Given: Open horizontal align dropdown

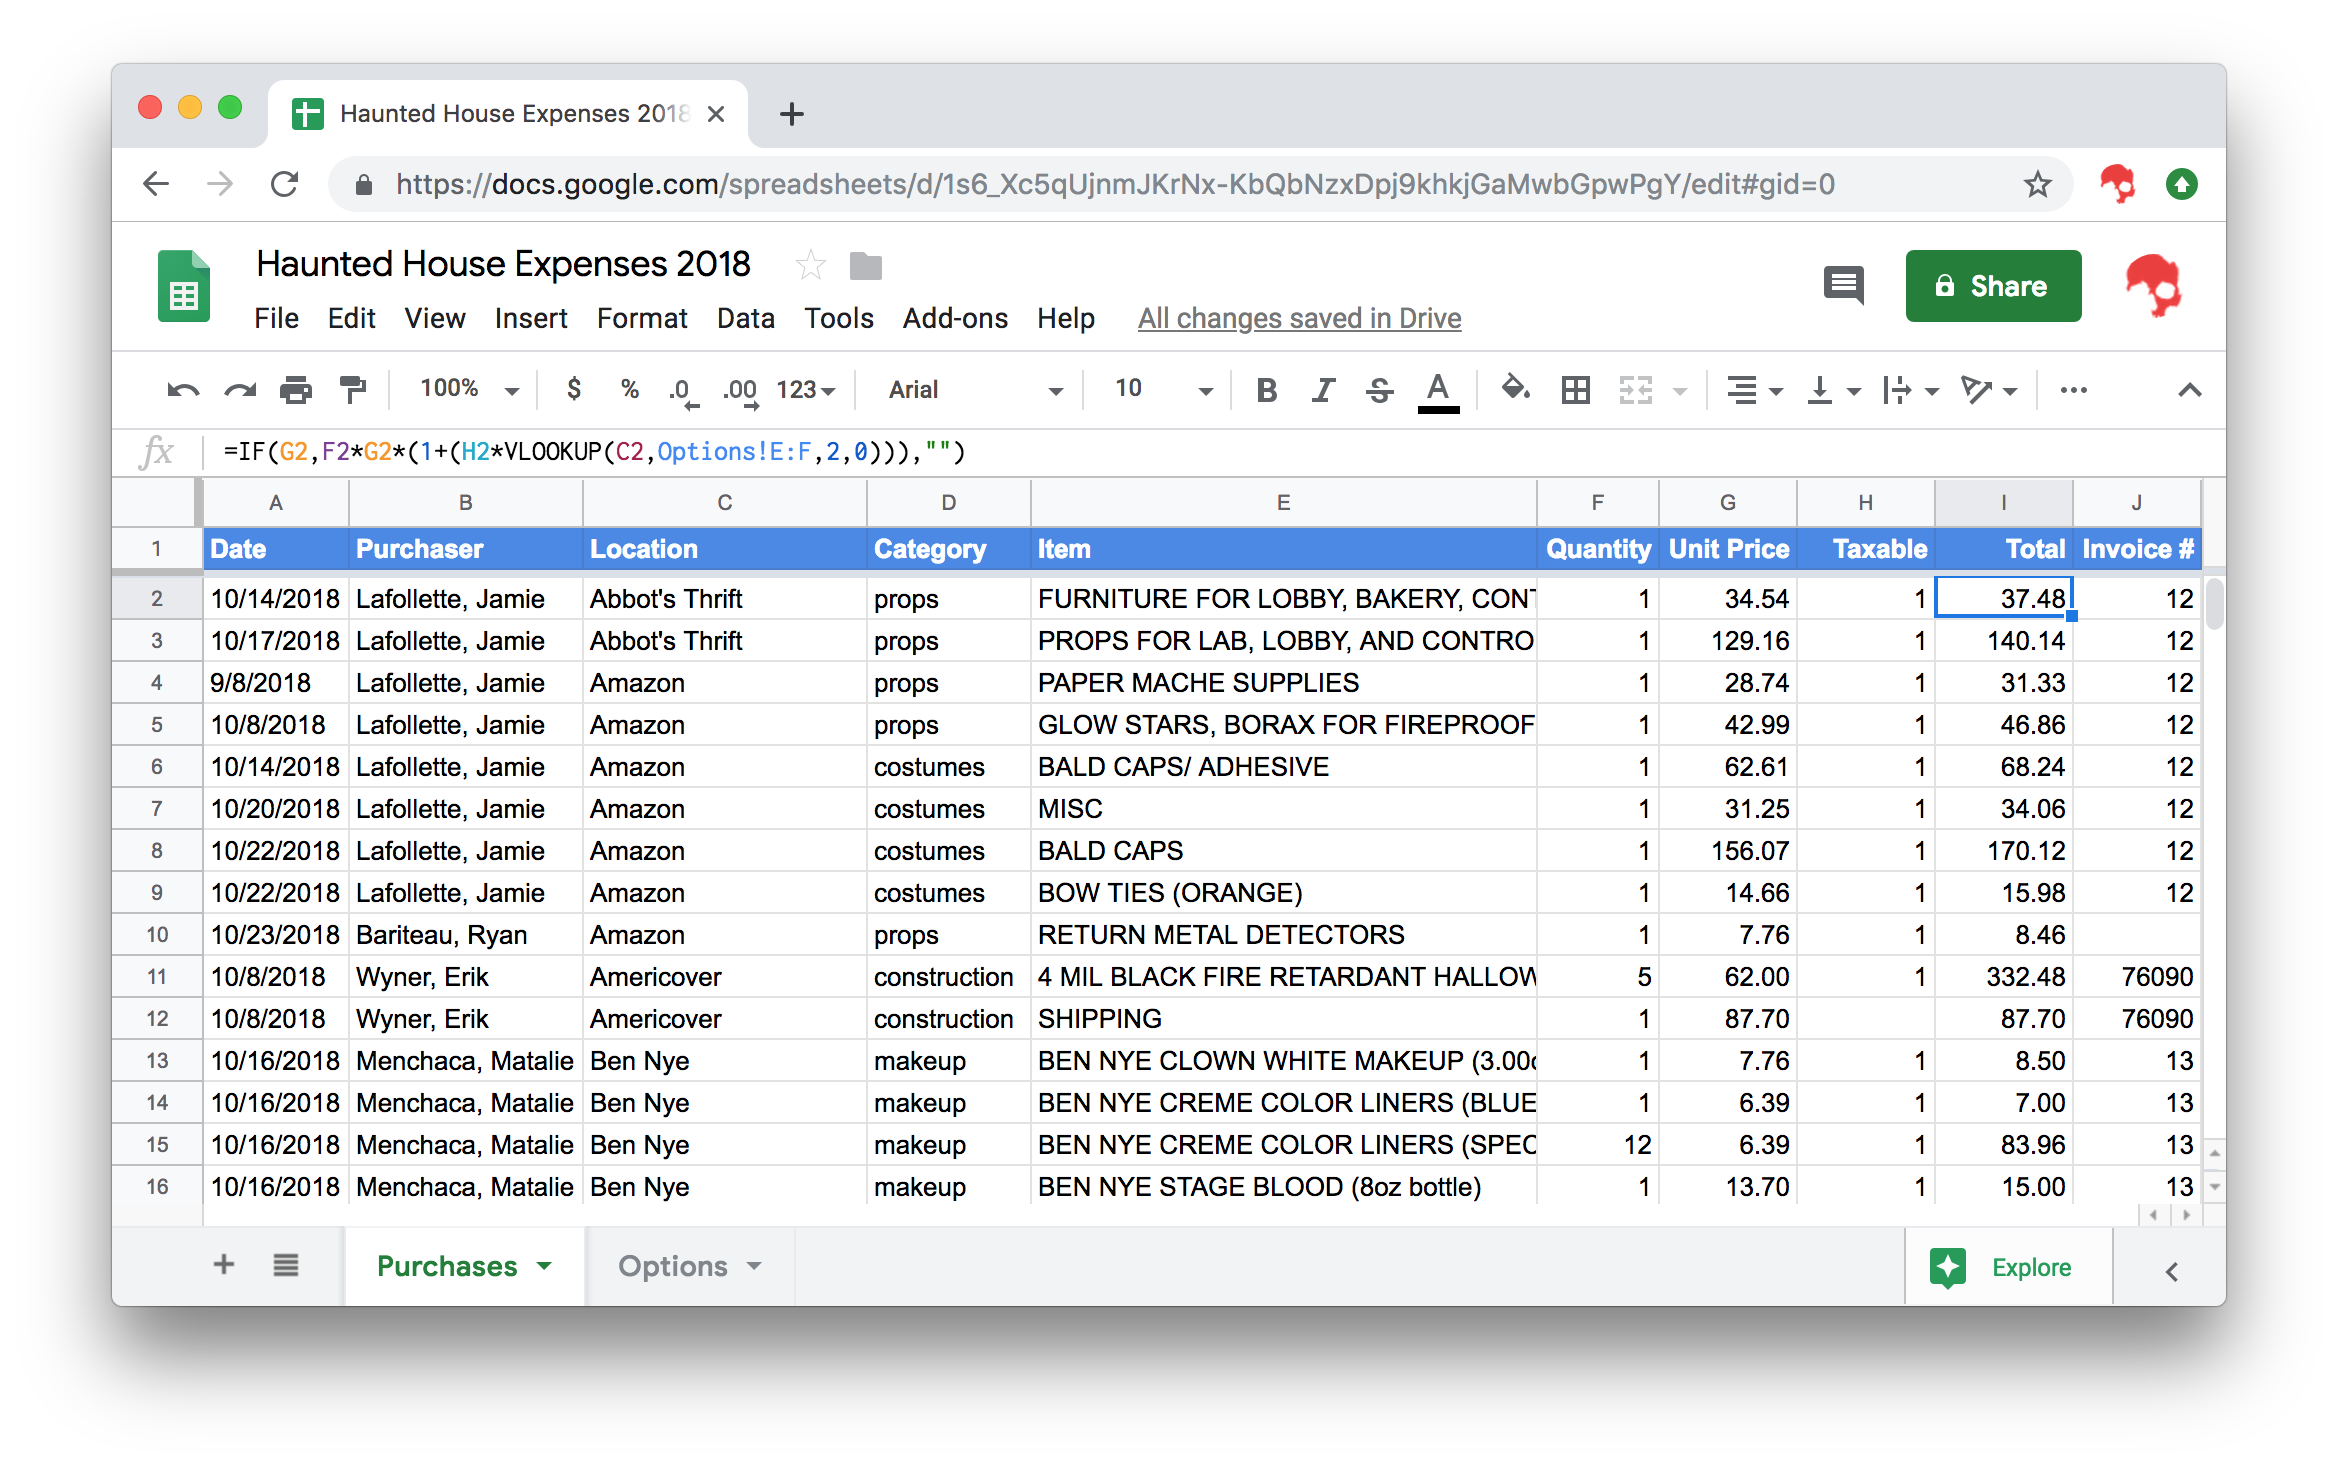Looking at the screenshot, I should (1755, 390).
